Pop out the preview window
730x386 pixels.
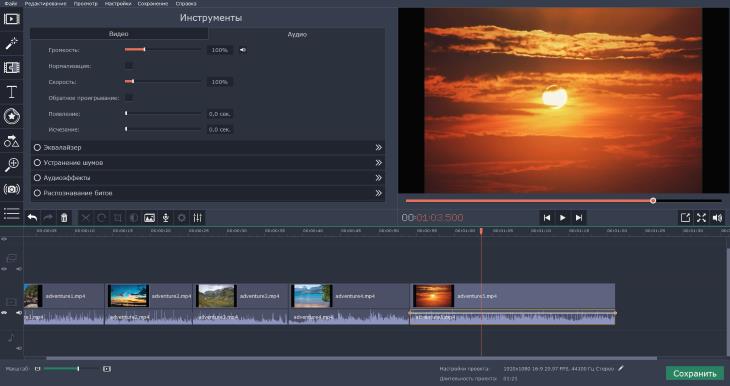point(685,217)
